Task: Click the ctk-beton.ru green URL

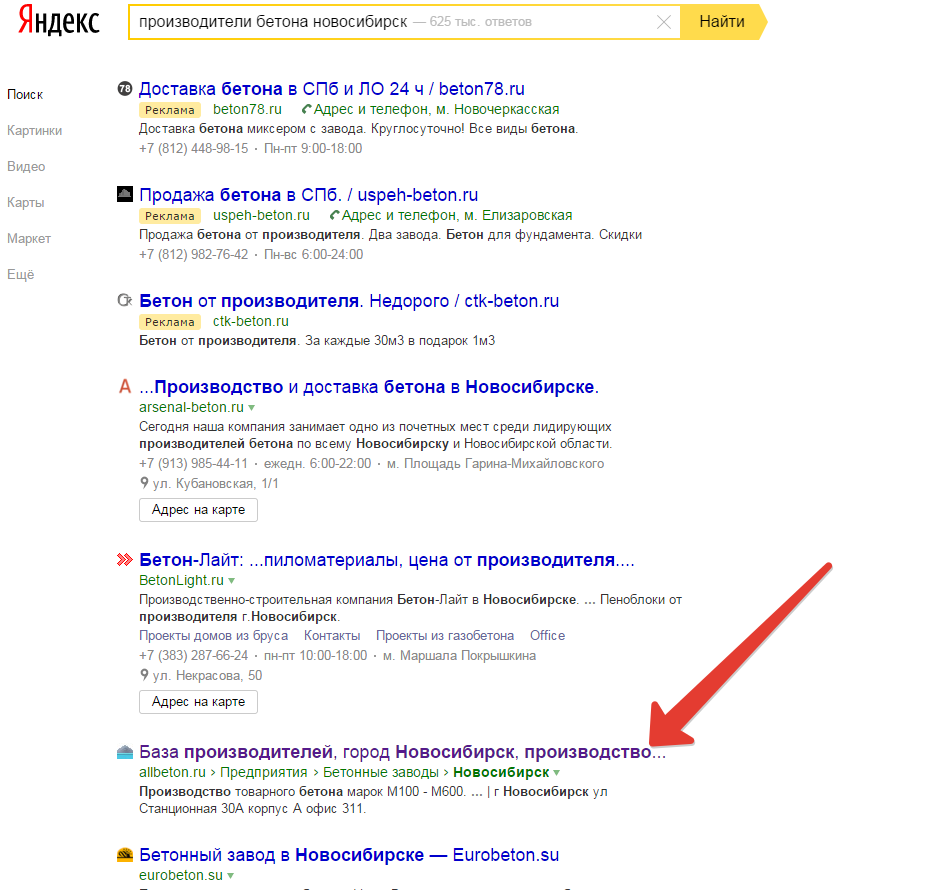Action: 251,321
